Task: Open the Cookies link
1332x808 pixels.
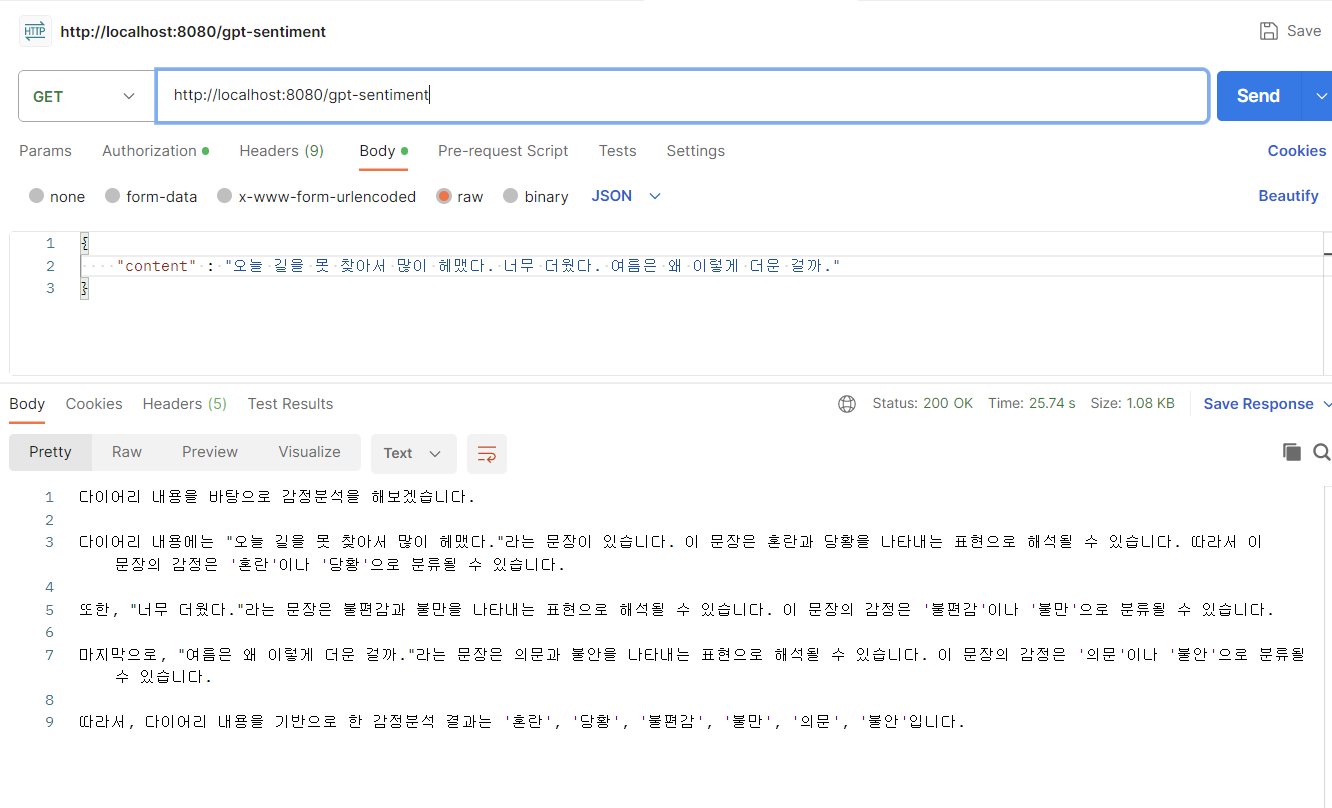Action: (x=1296, y=151)
